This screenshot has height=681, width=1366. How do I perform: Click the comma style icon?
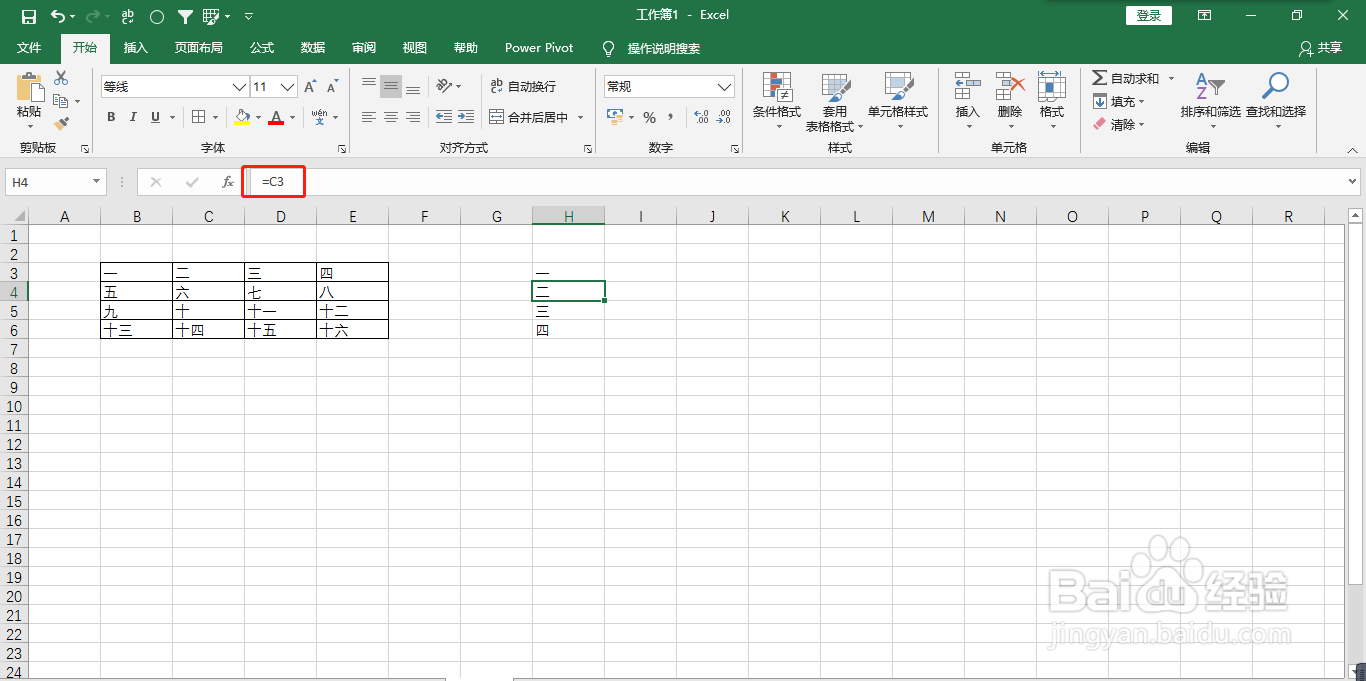(671, 117)
